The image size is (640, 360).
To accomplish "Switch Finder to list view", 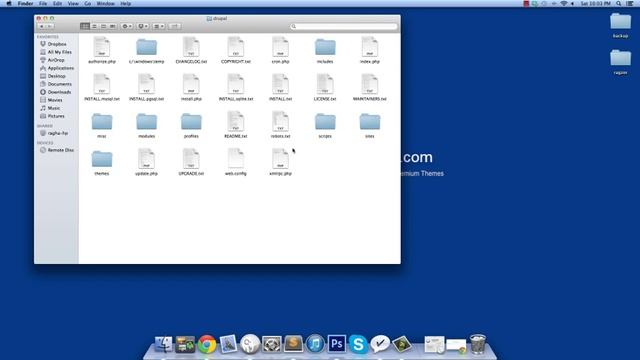I will (94, 26).
